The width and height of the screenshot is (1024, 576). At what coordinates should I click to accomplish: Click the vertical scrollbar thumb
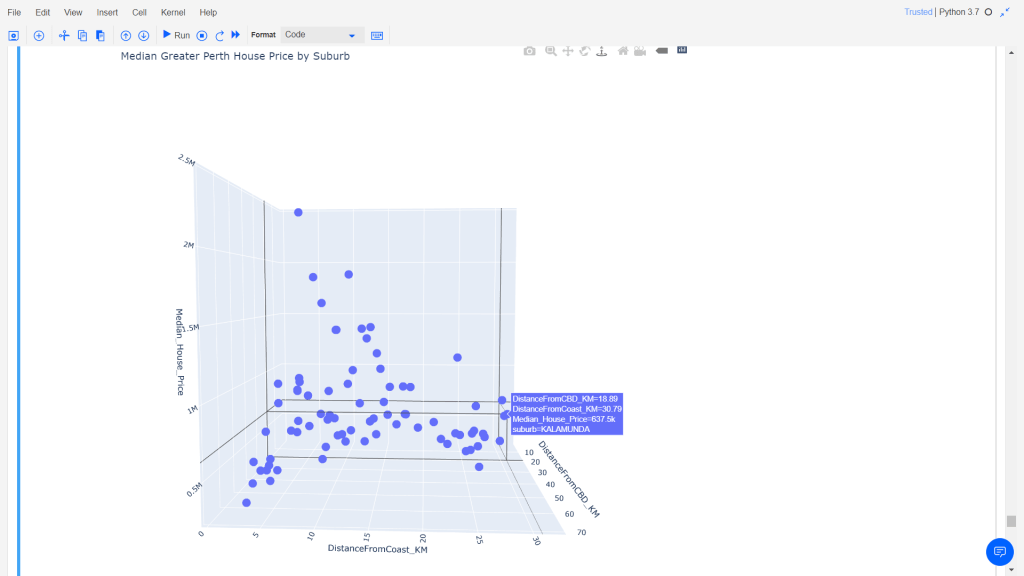tap(1011, 521)
